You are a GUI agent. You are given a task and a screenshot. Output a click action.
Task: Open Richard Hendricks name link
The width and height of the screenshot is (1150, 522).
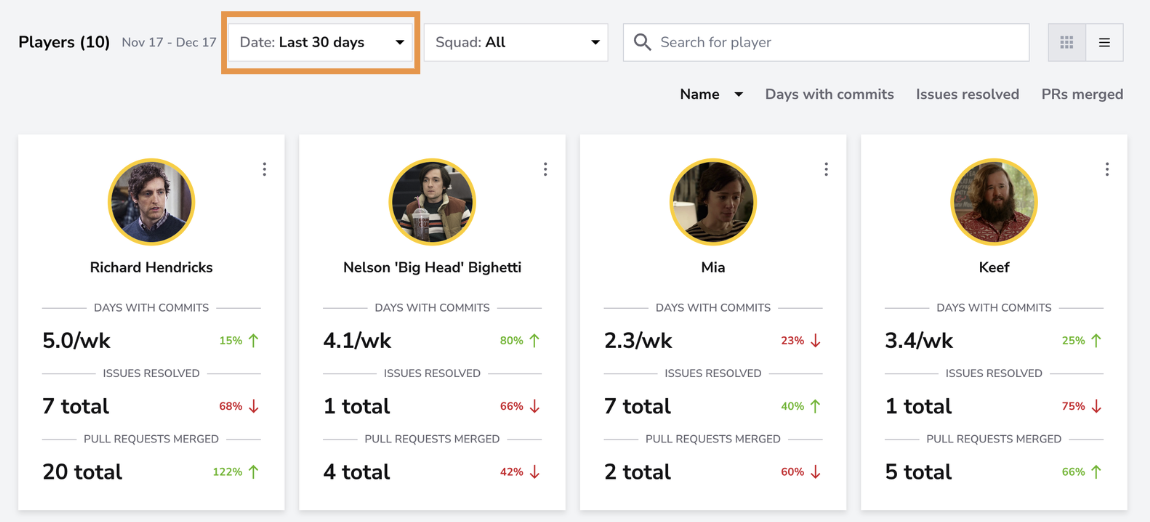point(151,268)
